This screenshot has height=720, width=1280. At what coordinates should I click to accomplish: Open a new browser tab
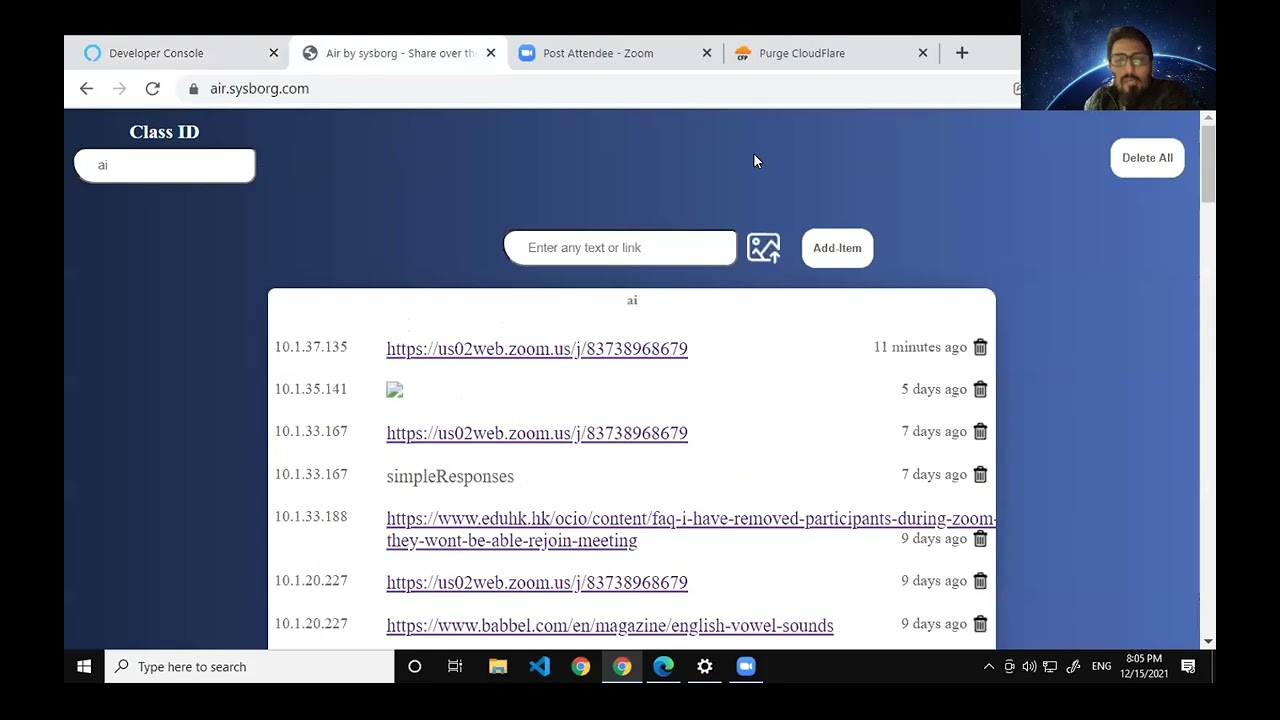(x=962, y=53)
